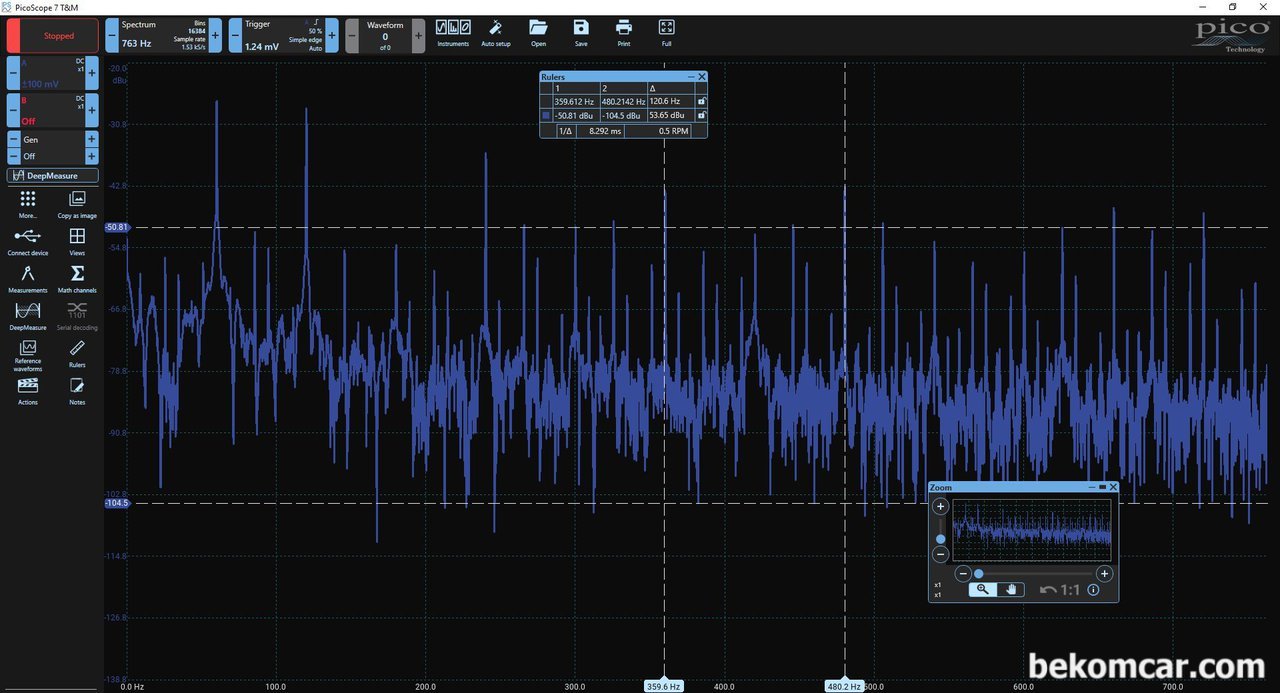The image size is (1280, 693).
Task: Run Auto setup
Action: [x=496, y=33]
